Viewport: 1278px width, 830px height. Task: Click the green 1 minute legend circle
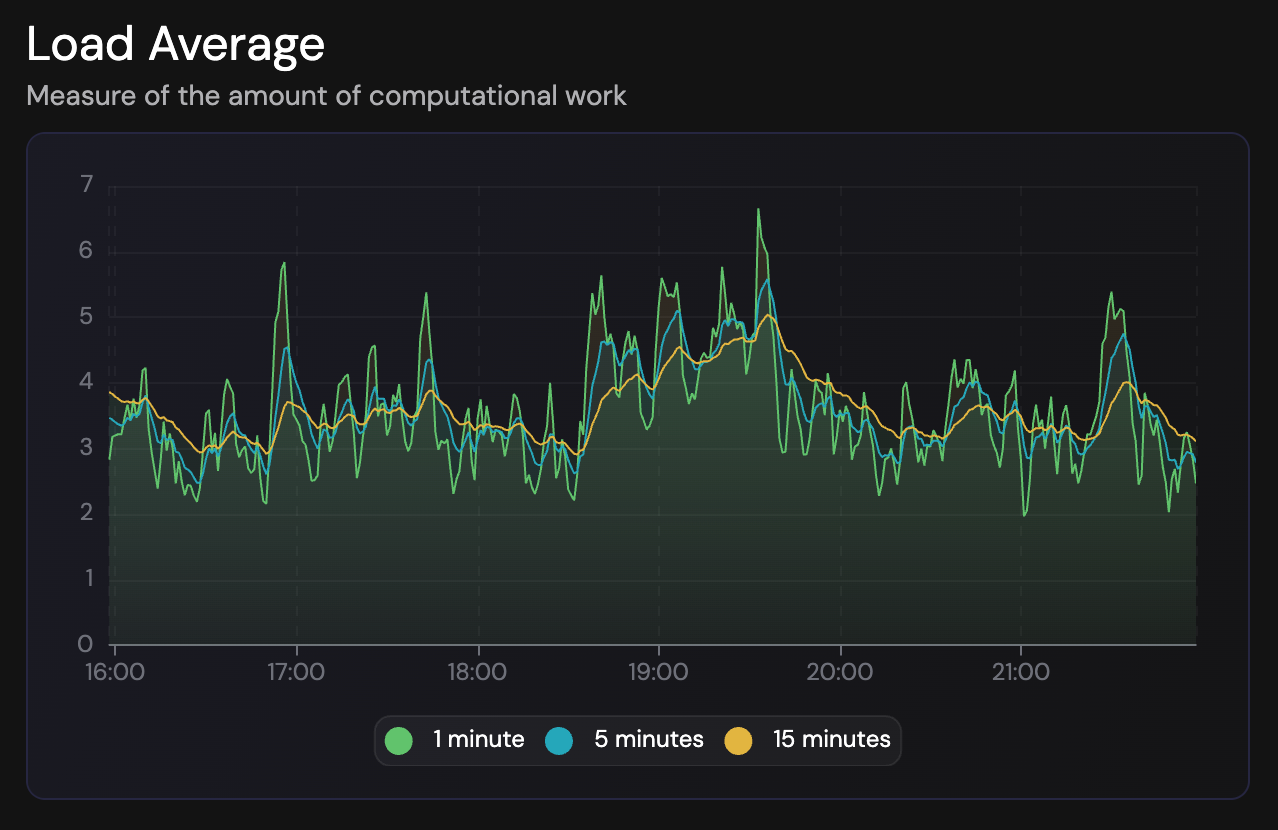point(399,740)
